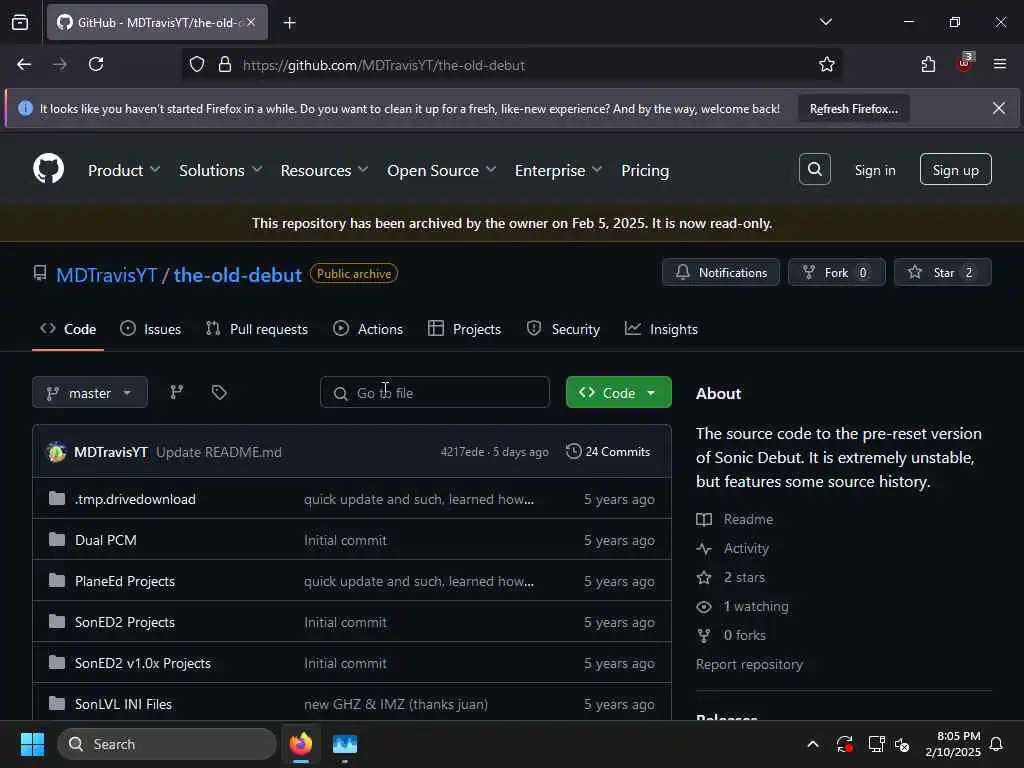
Task: Click the GitHub Octocat logo
Action: (48, 169)
